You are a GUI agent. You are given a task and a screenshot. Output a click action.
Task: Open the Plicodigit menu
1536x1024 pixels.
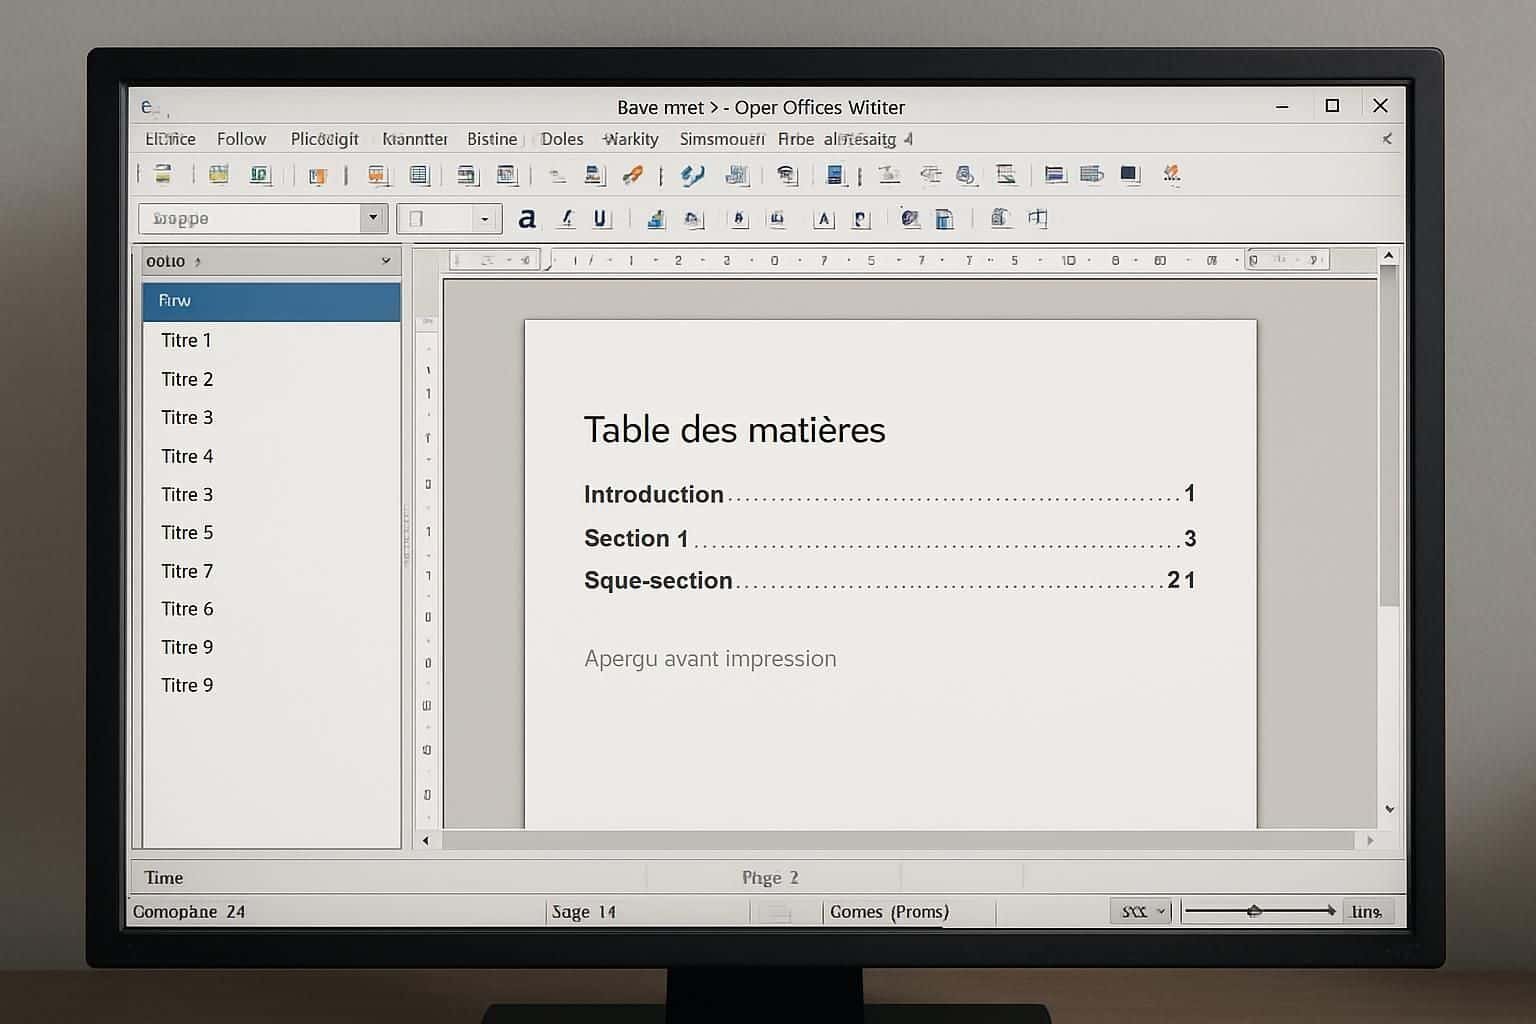pyautogui.click(x=325, y=139)
